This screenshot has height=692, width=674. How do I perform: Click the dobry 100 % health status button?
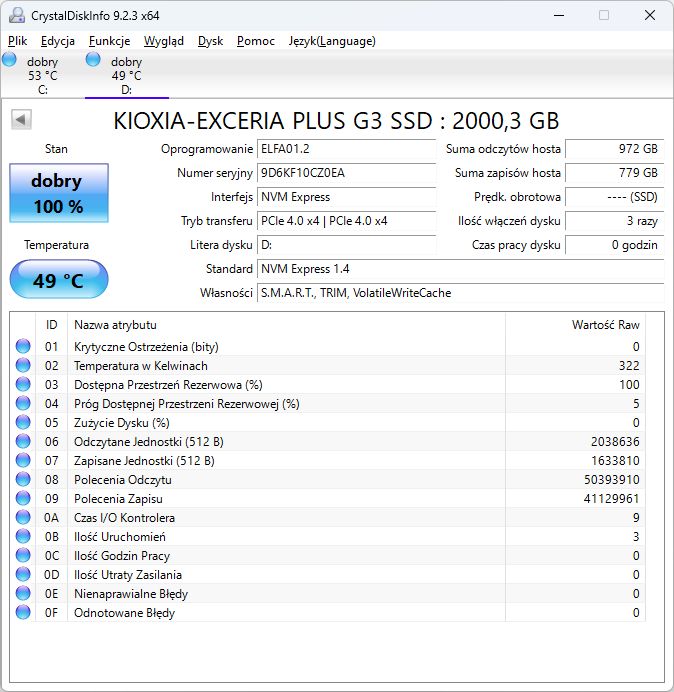(59, 193)
